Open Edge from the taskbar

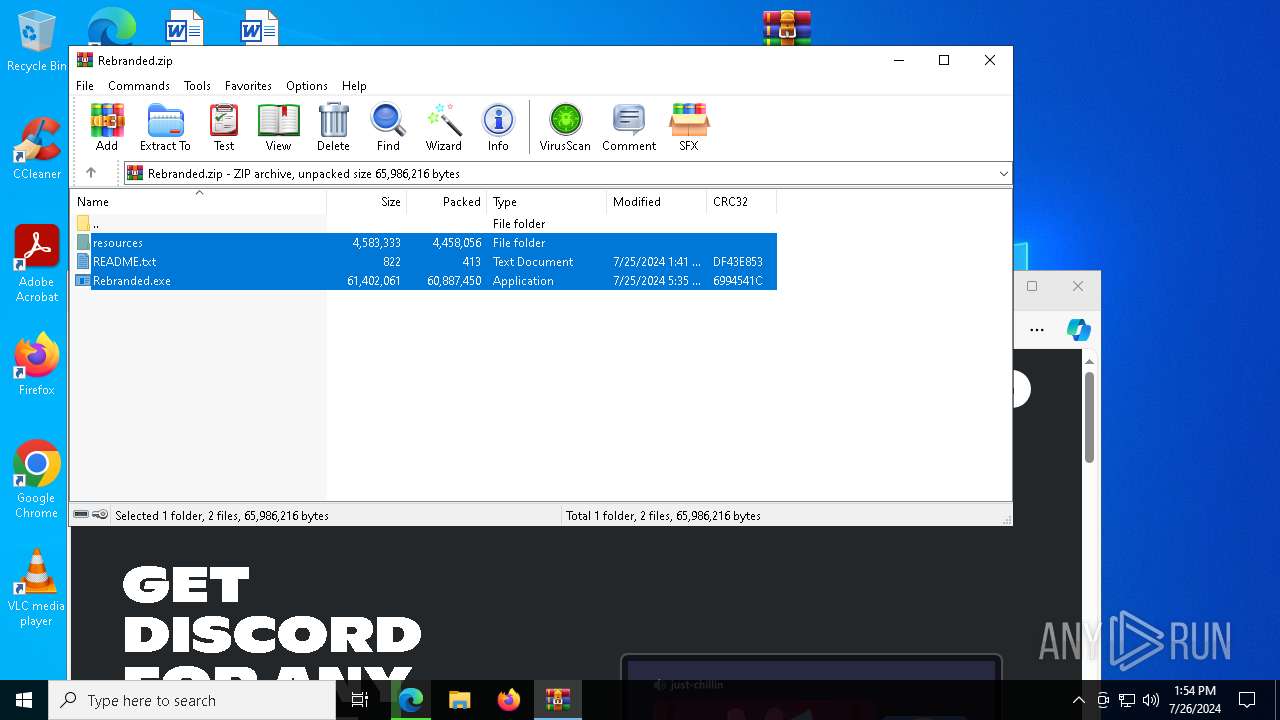(411, 700)
